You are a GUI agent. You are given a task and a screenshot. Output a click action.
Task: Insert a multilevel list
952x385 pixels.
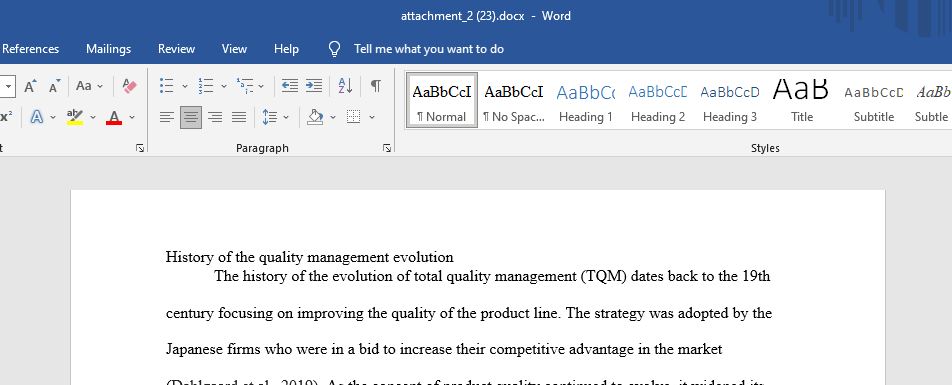pyautogui.click(x=245, y=86)
